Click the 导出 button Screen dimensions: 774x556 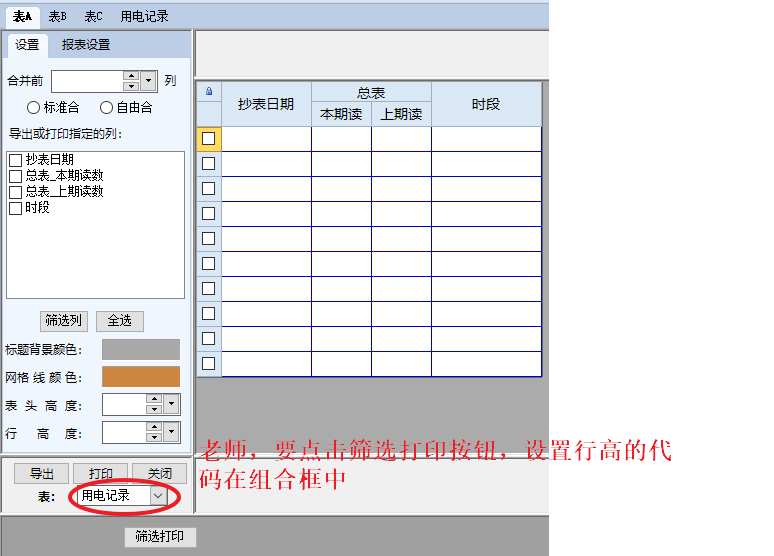(41, 474)
